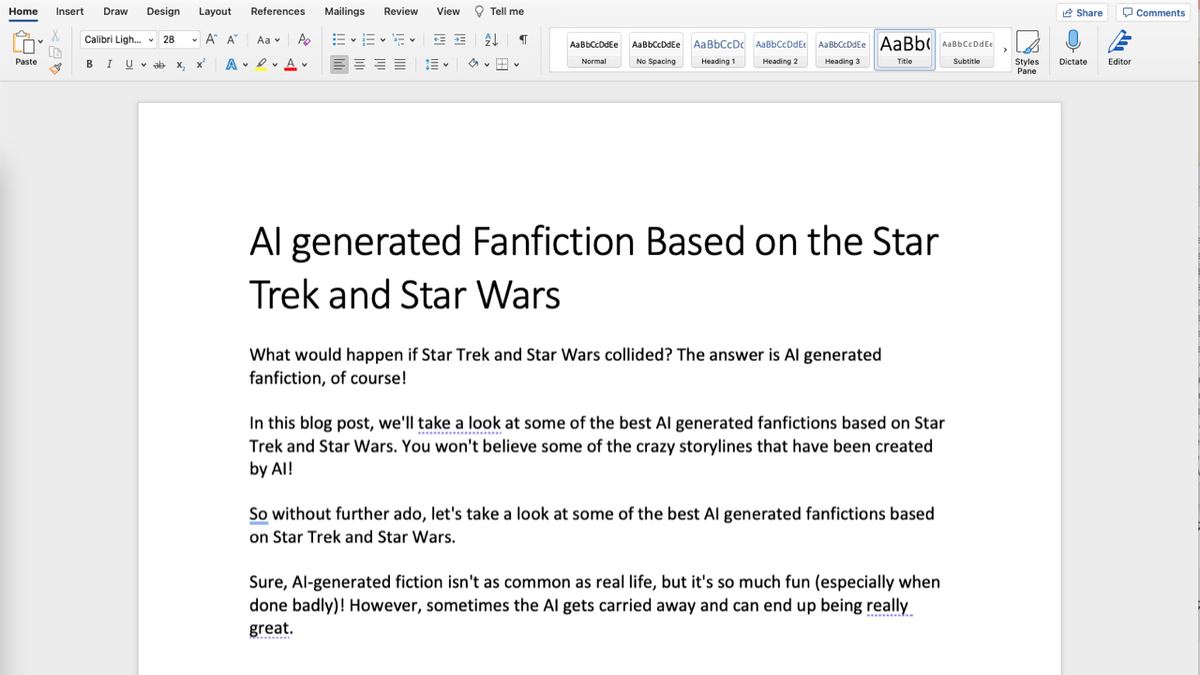Apply the Heading 1 style
This screenshot has height=675, width=1200.
(x=716, y=50)
